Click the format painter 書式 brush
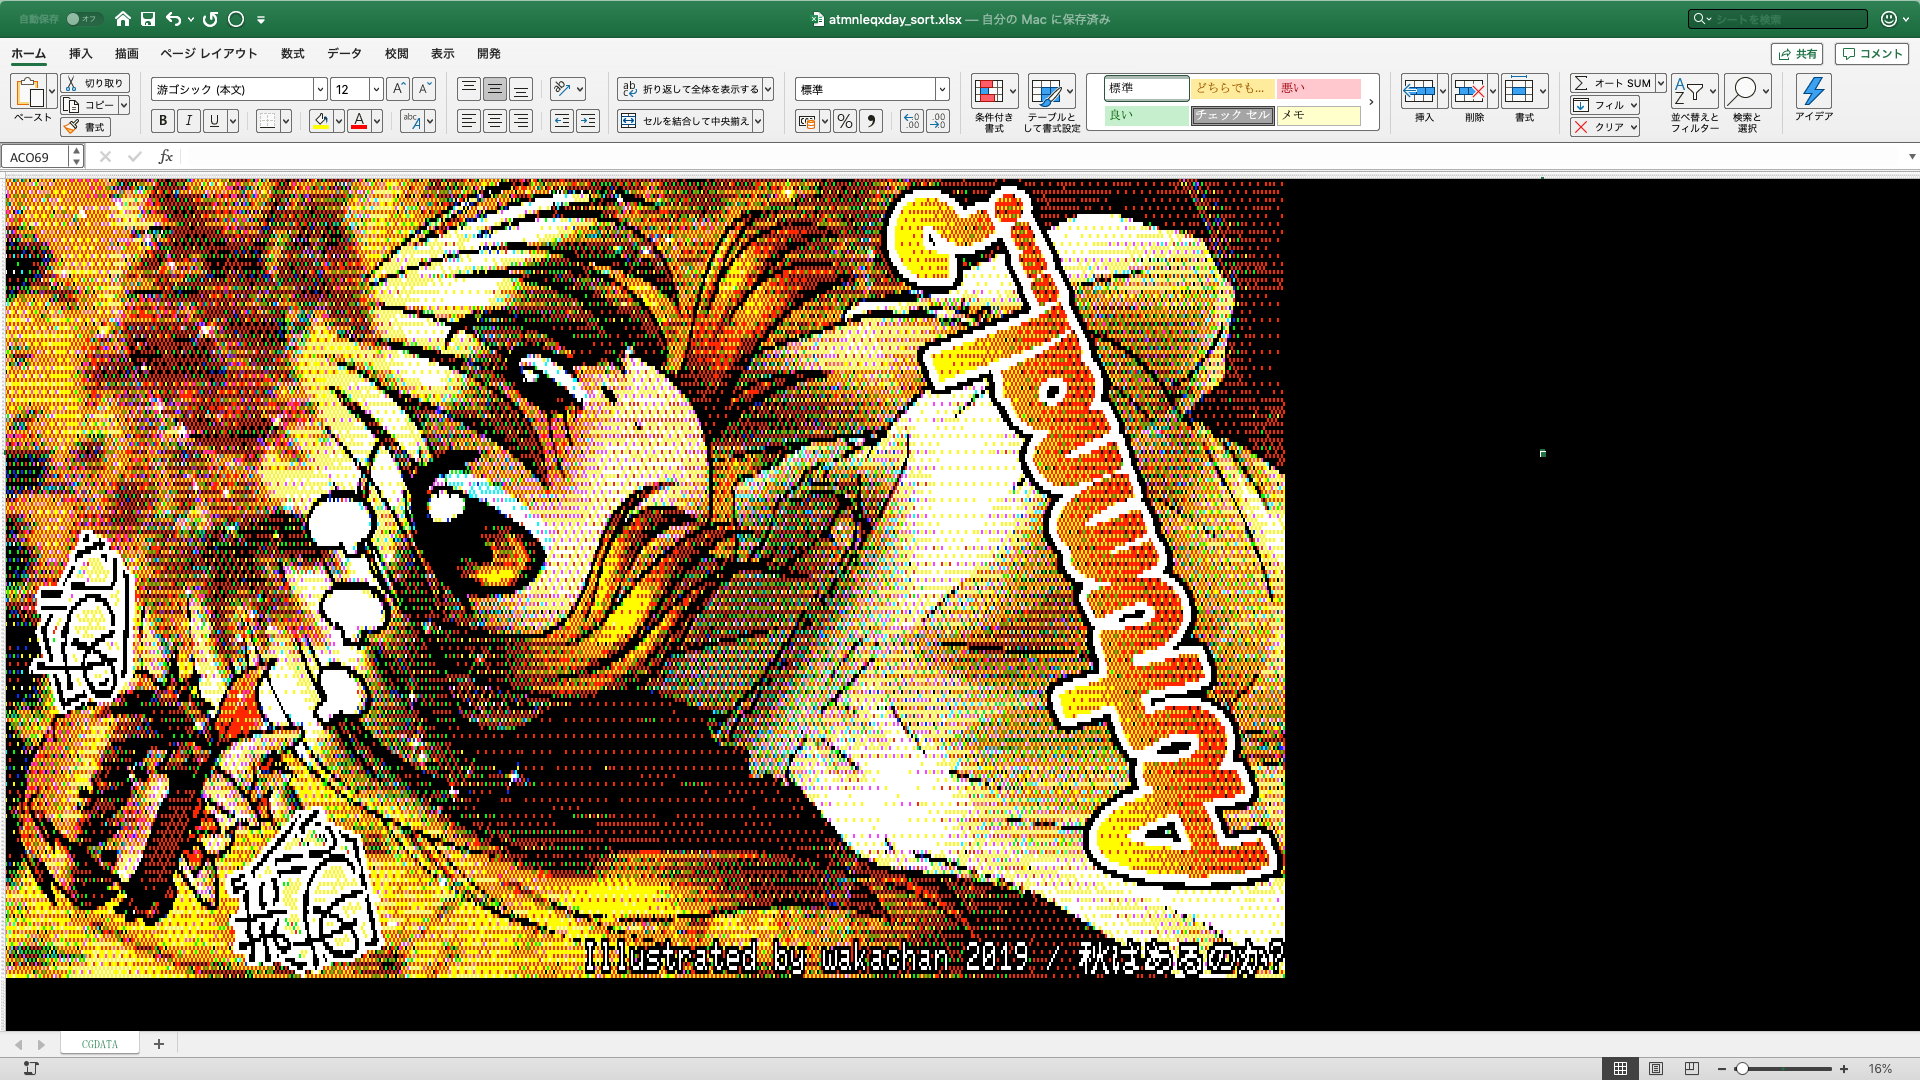Screen dimensions: 1920x1080 pyautogui.click(x=85, y=127)
